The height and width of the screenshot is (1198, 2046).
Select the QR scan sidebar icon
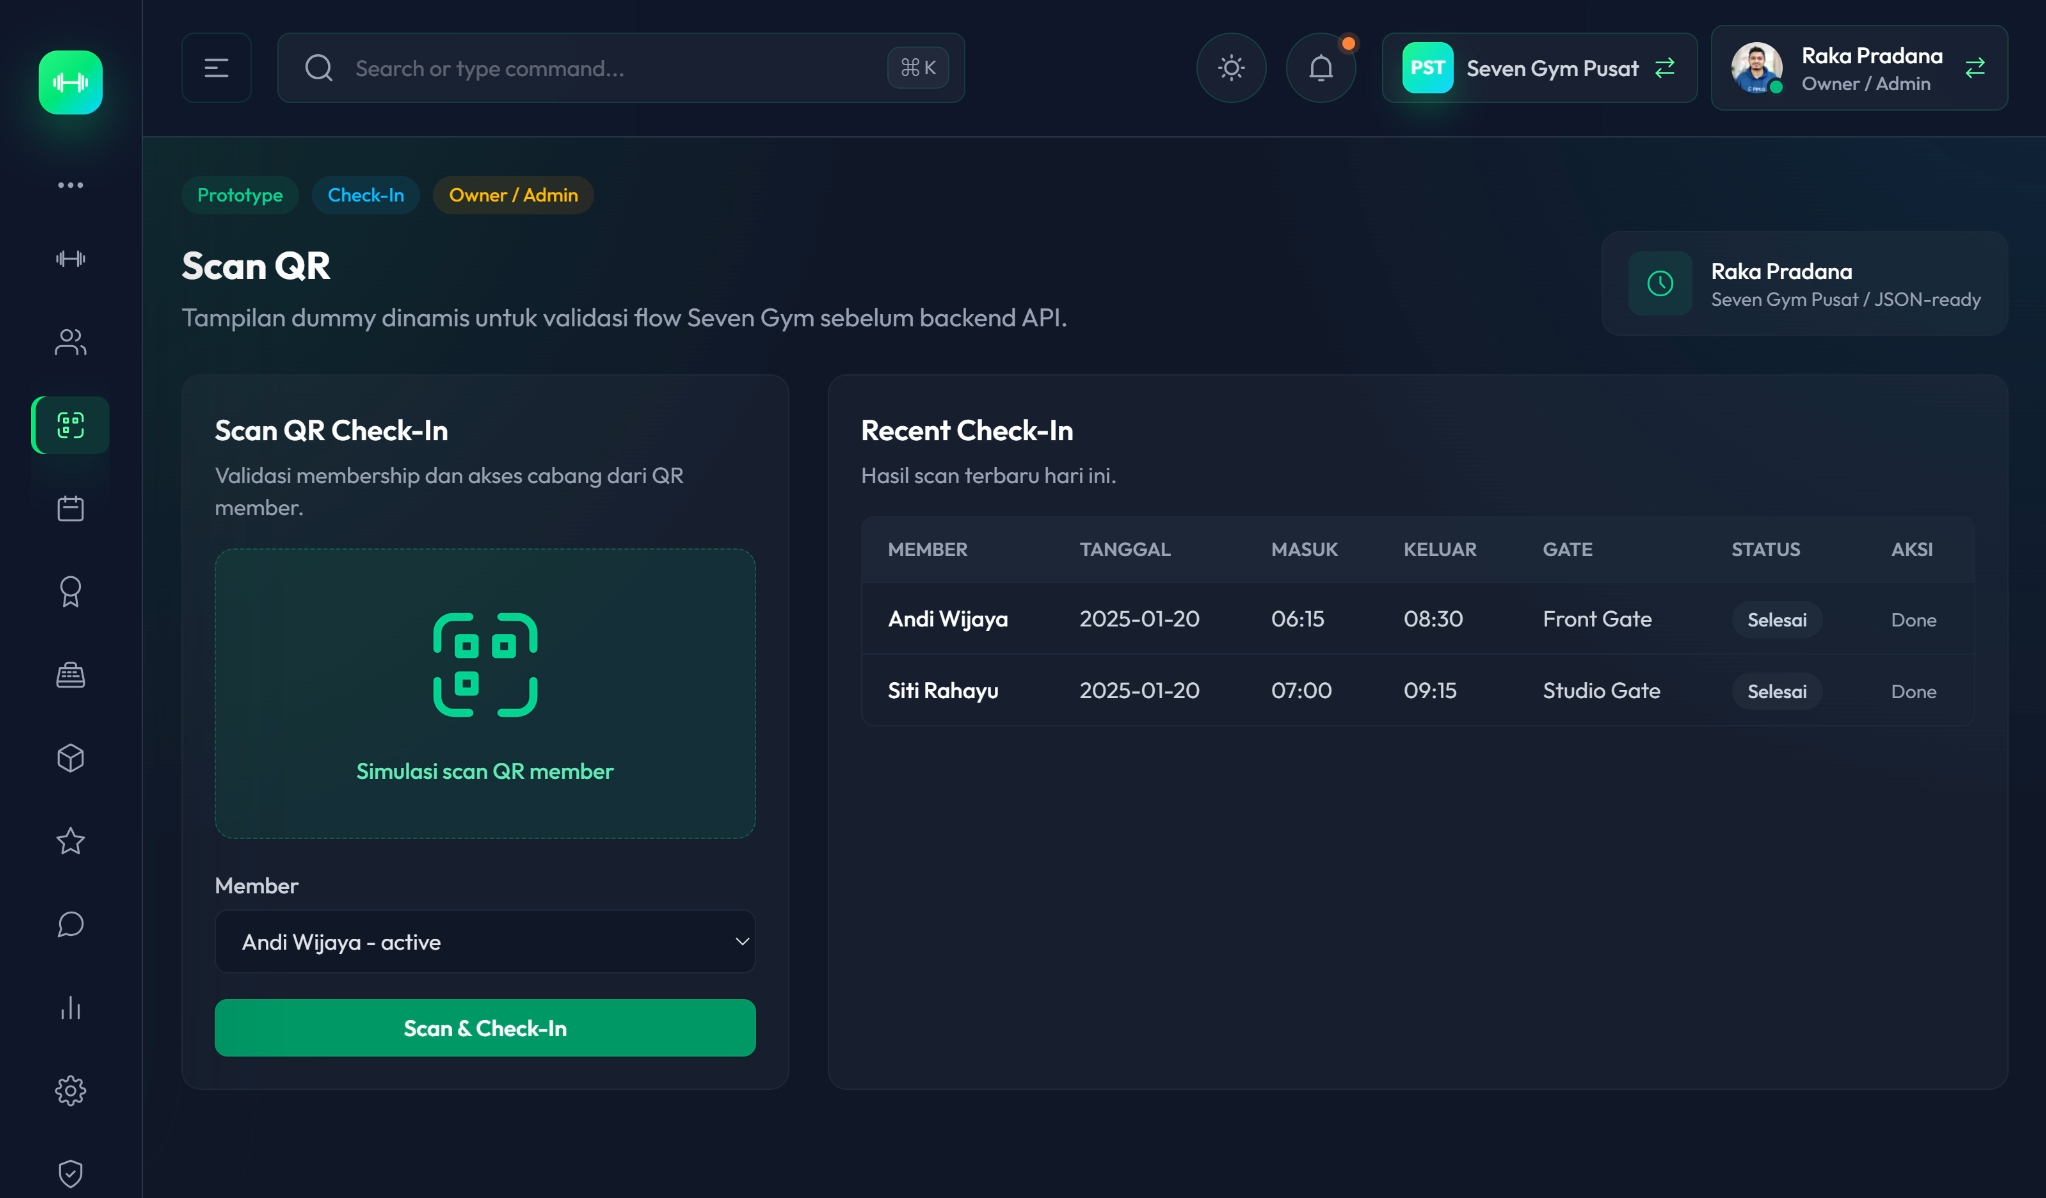coord(70,425)
